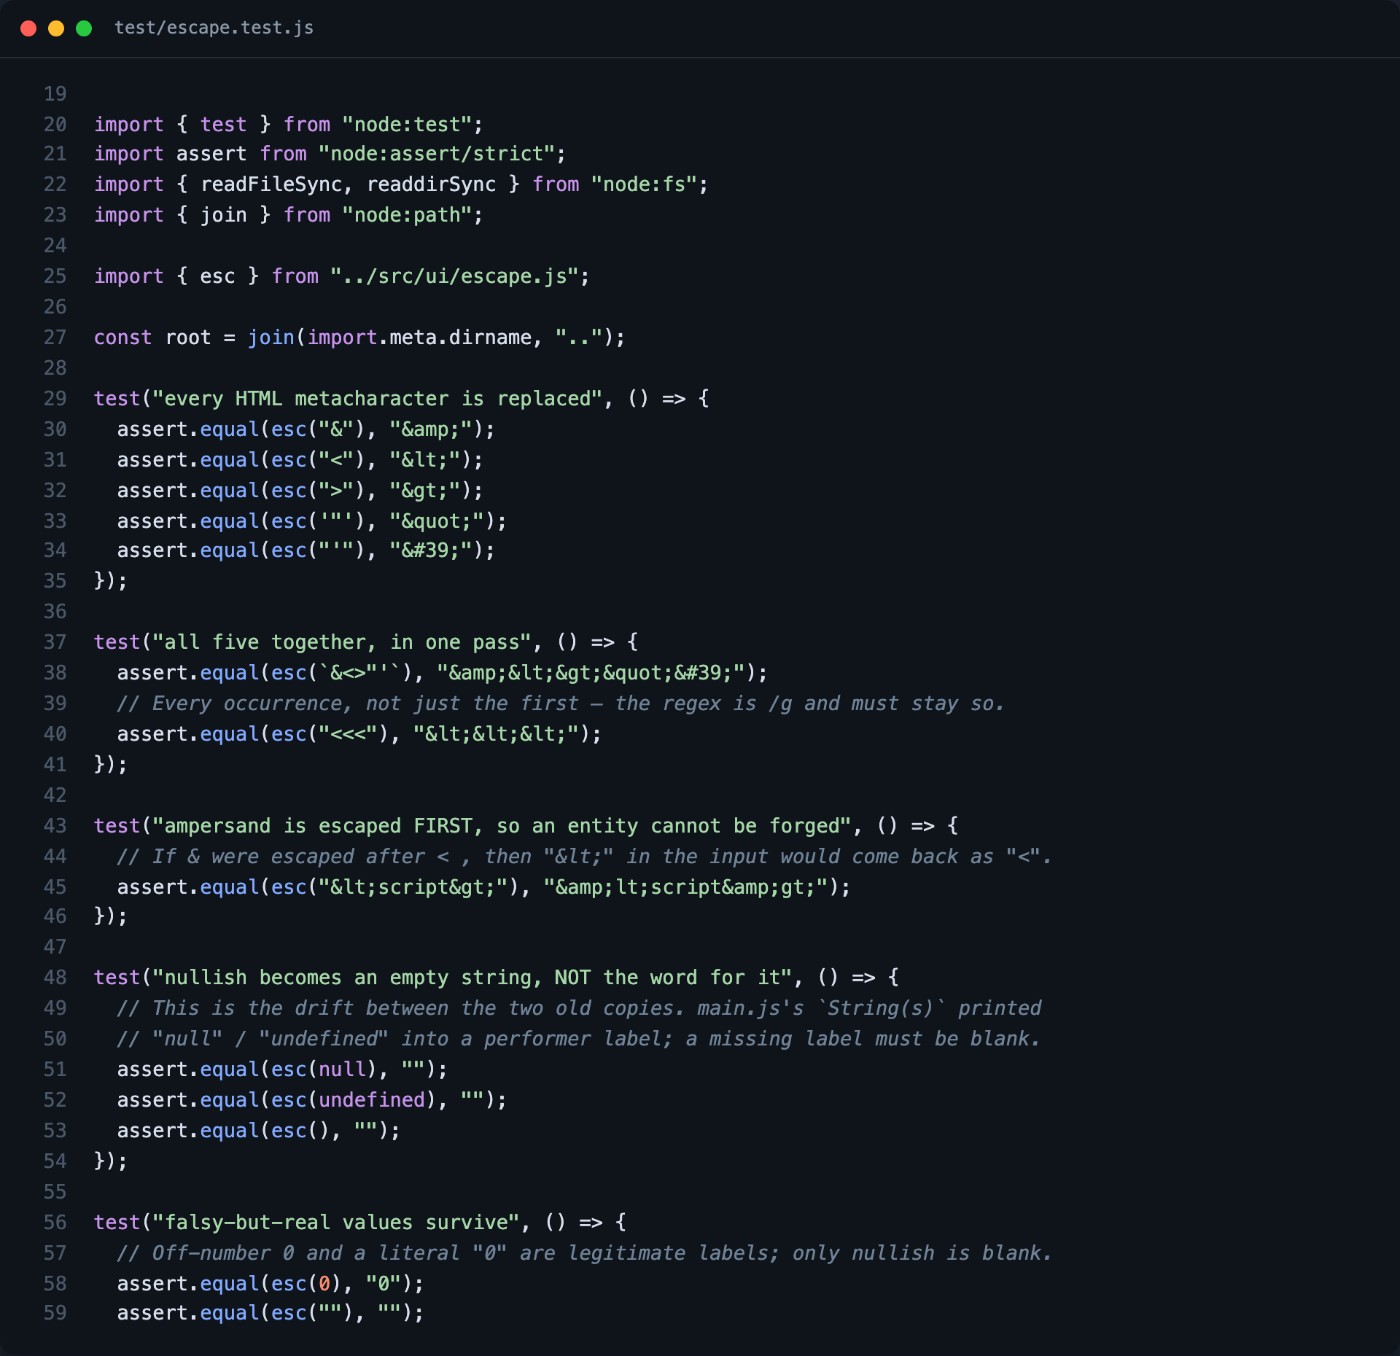
Task: Click import.meta.dirname on line 27
Action: point(419,337)
